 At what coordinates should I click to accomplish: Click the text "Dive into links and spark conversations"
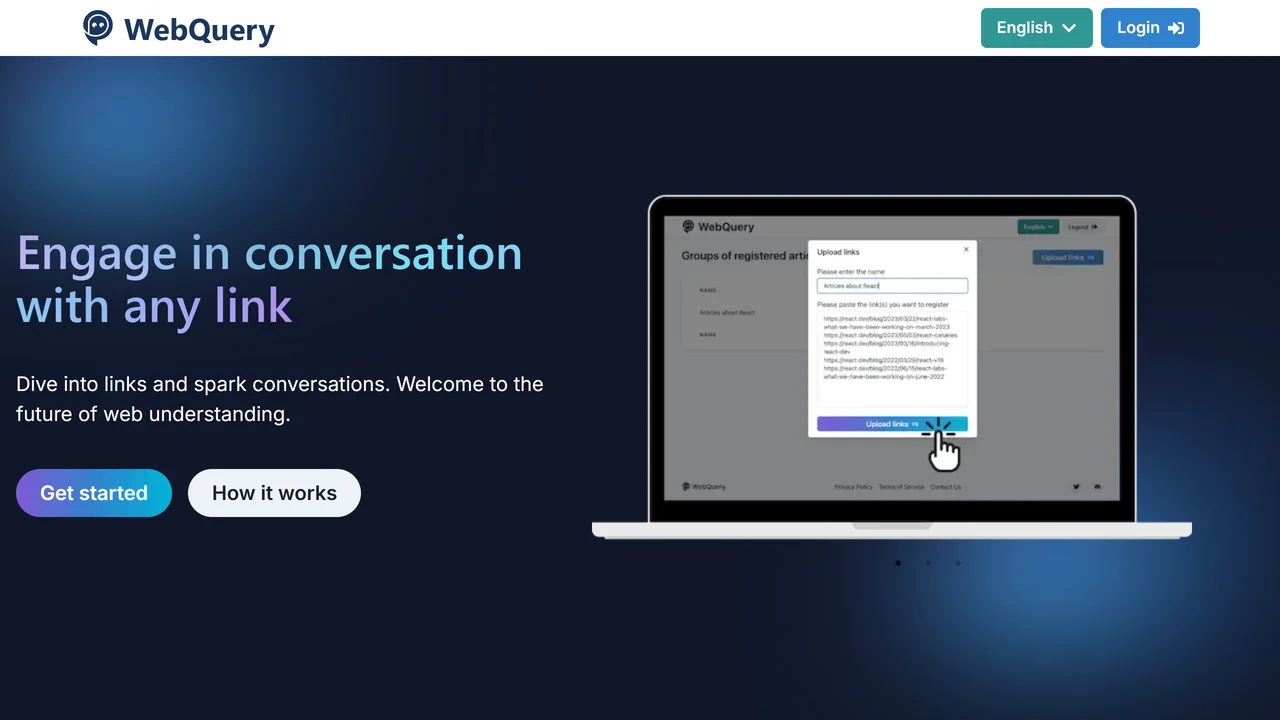pyautogui.click(x=203, y=384)
